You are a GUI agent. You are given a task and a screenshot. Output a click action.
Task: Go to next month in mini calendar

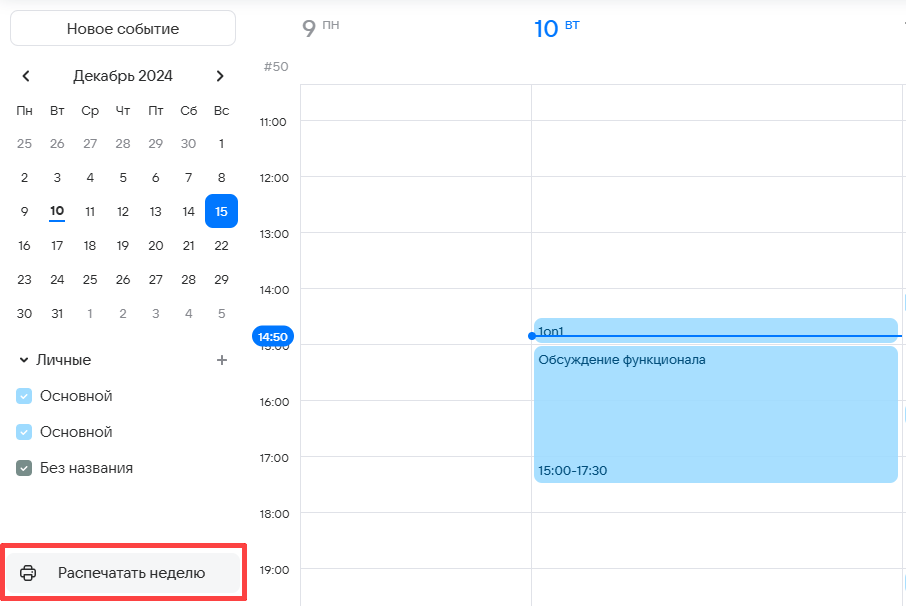tap(220, 76)
